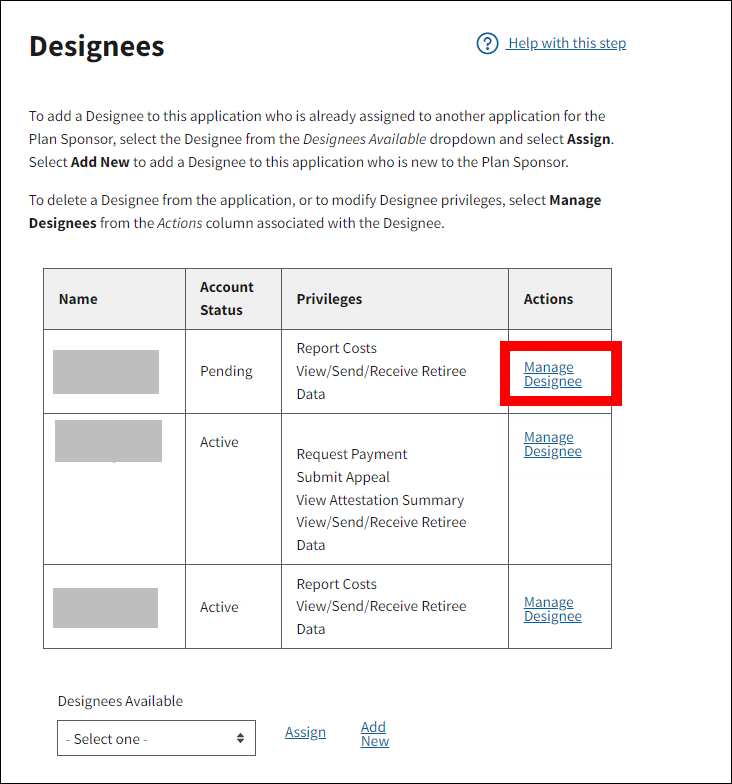The width and height of the screenshot is (732, 784).
Task: Click the Pending account status cell
Action: coord(226,371)
